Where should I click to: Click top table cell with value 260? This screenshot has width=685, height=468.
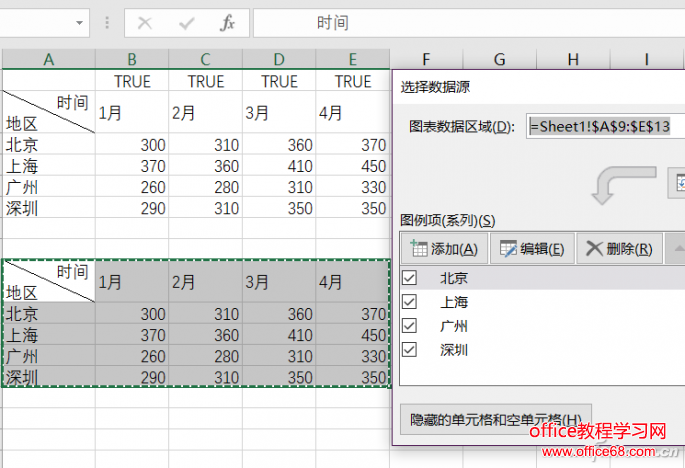[132, 187]
